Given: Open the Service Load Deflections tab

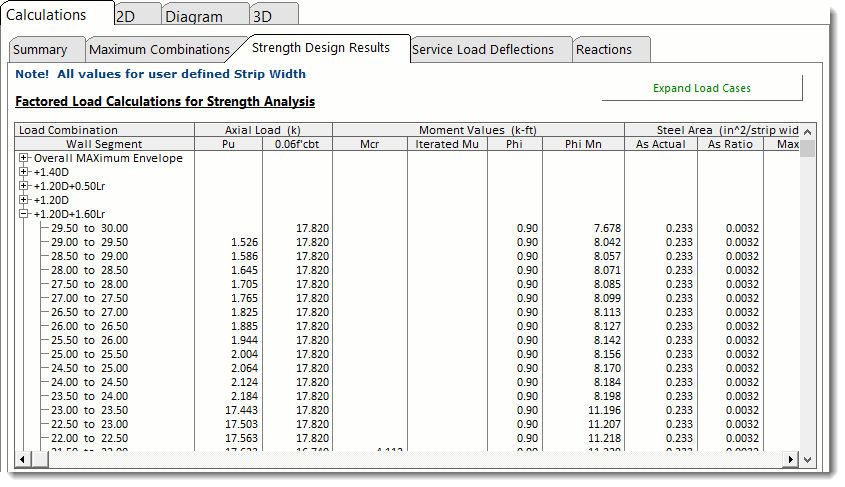Looking at the screenshot, I should pos(482,50).
